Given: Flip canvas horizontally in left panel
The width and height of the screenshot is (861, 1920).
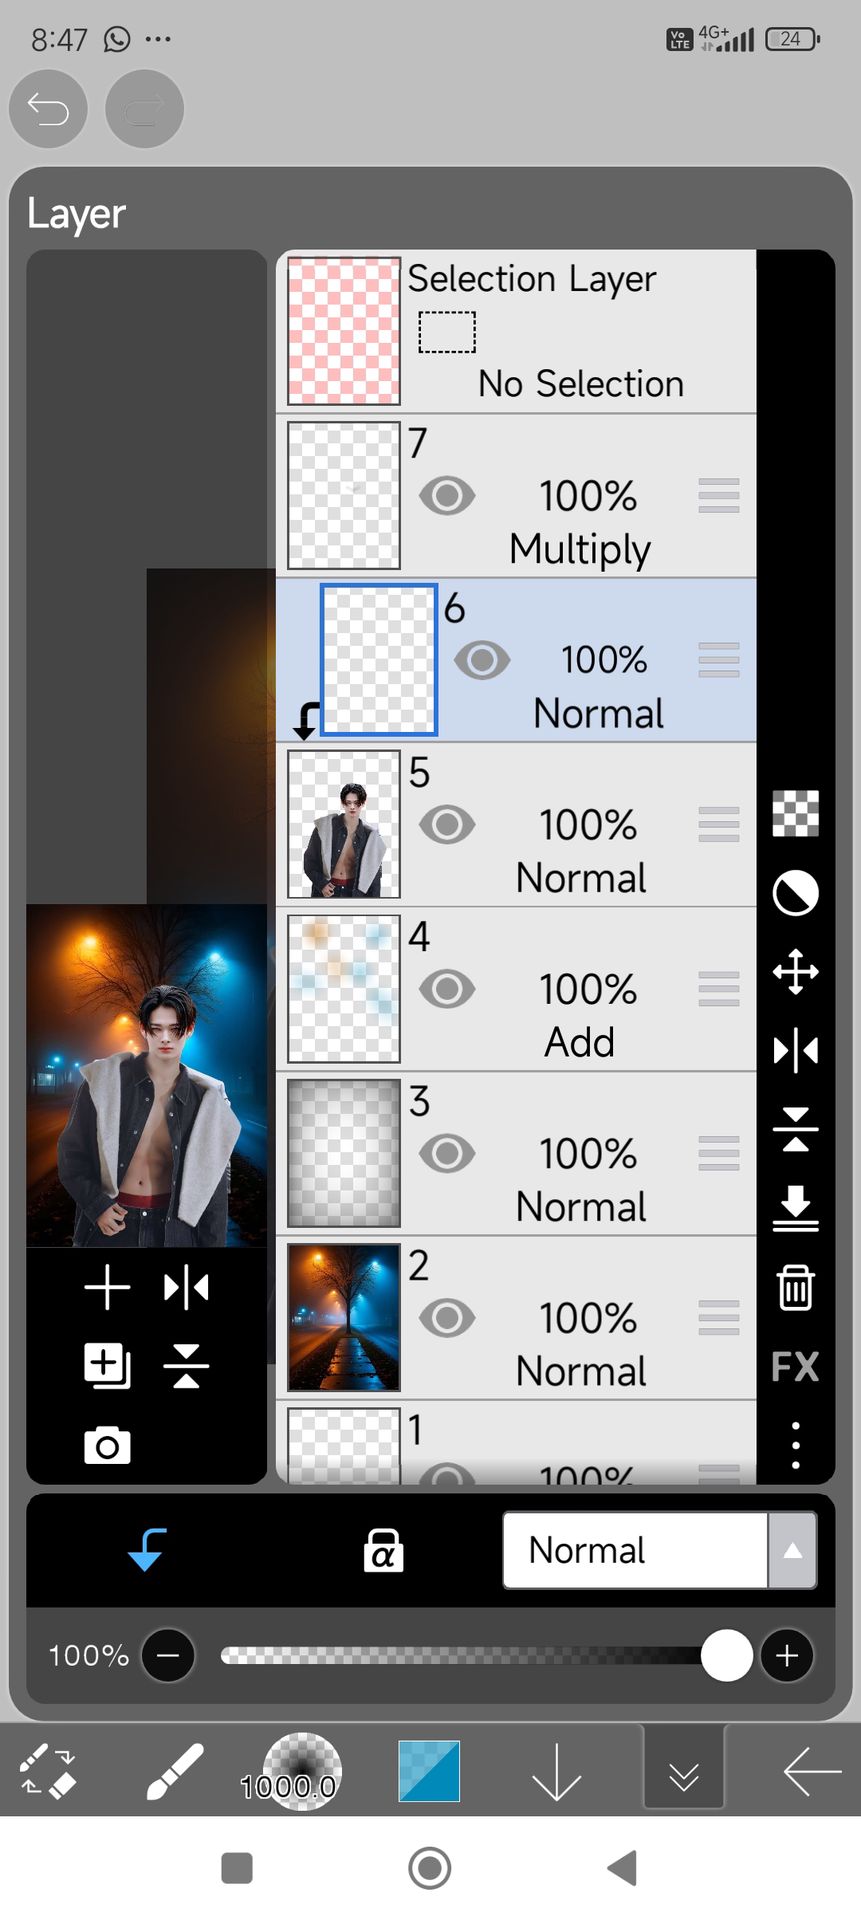Looking at the screenshot, I should coord(186,1287).
